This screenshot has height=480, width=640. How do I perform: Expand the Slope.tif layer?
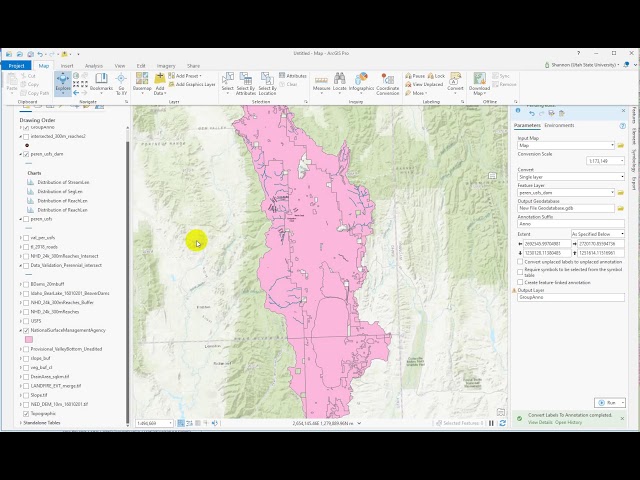point(21,395)
